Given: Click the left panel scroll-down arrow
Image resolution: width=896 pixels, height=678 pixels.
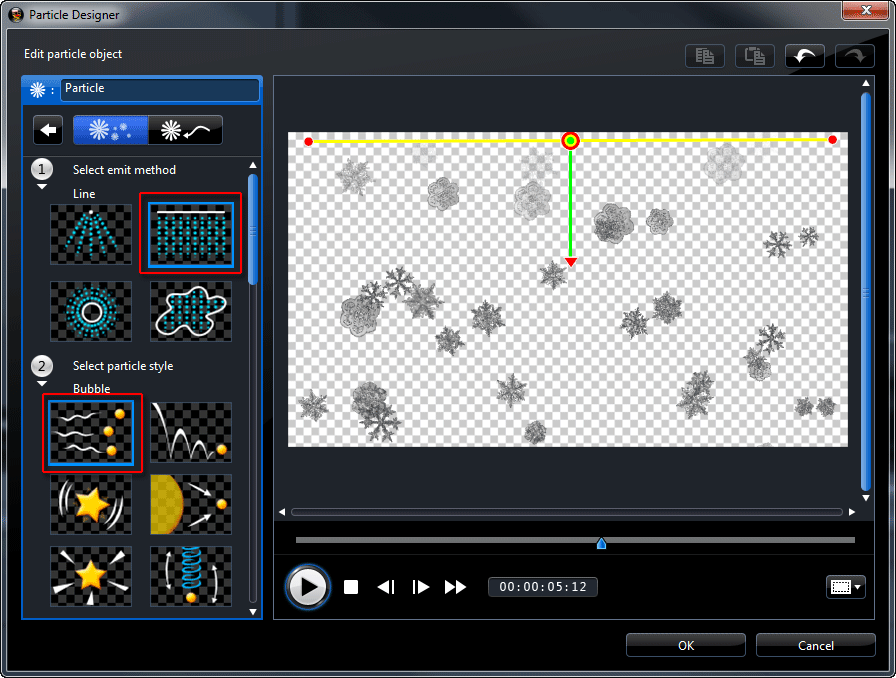Looking at the screenshot, I should point(253,612).
